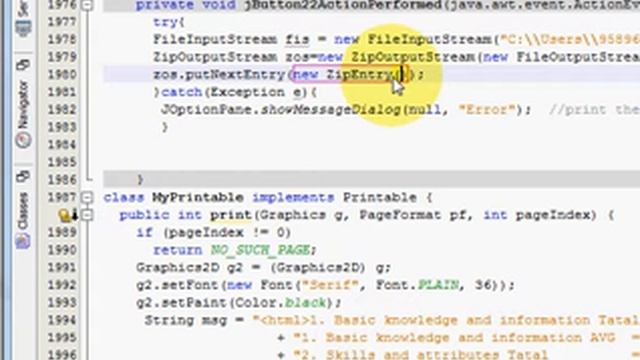640x360 pixels.
Task: Click the 'implements' keyword
Action: click(293, 198)
